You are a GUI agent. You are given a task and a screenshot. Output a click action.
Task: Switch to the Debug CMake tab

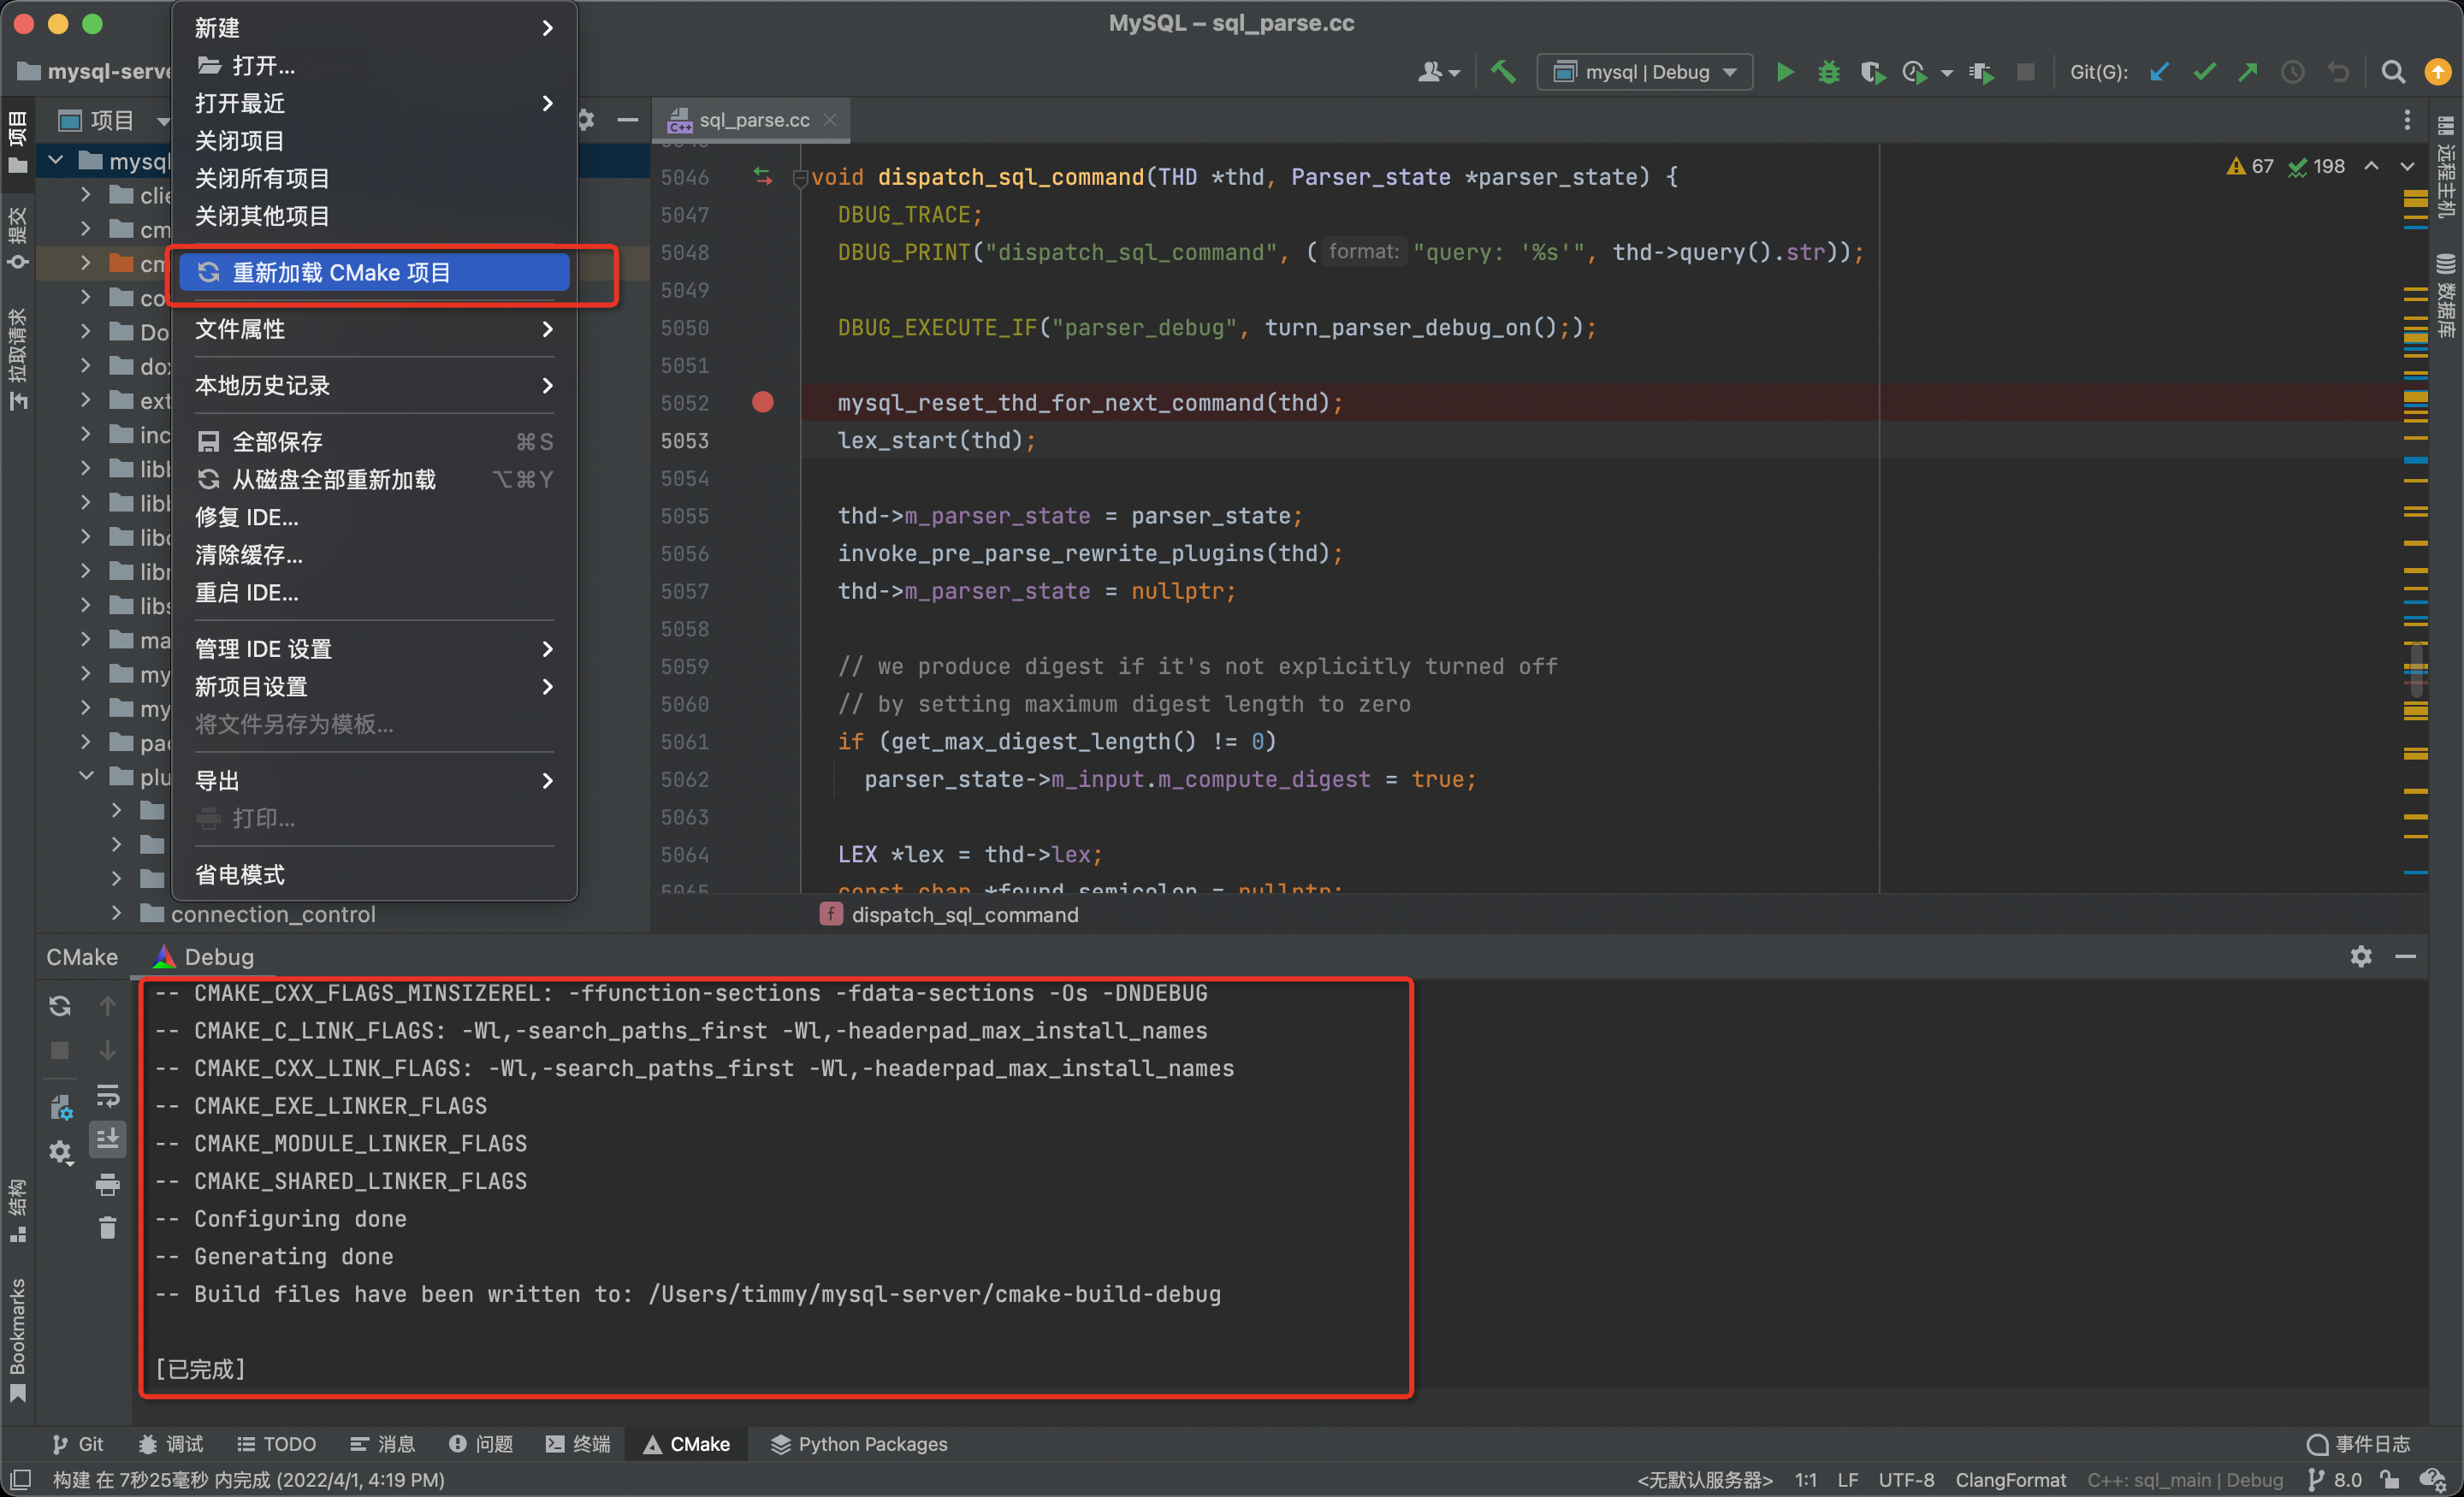coord(204,956)
